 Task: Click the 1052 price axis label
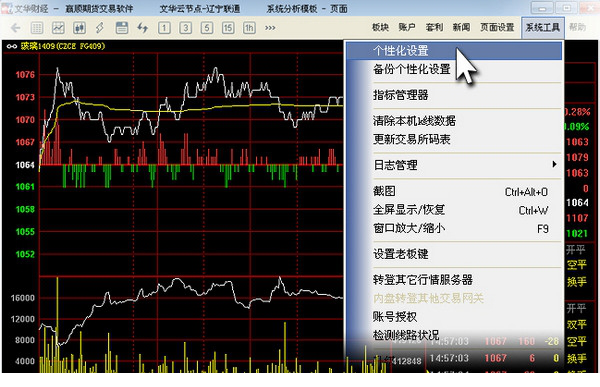(x=25, y=254)
